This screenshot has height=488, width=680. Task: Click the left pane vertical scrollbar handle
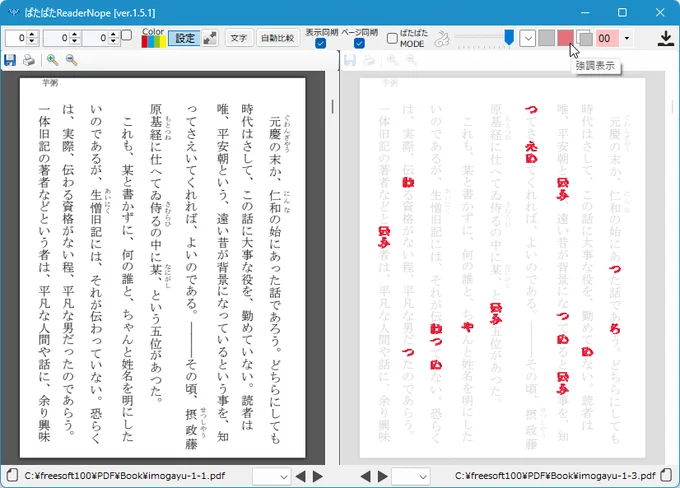pyautogui.click(x=333, y=107)
